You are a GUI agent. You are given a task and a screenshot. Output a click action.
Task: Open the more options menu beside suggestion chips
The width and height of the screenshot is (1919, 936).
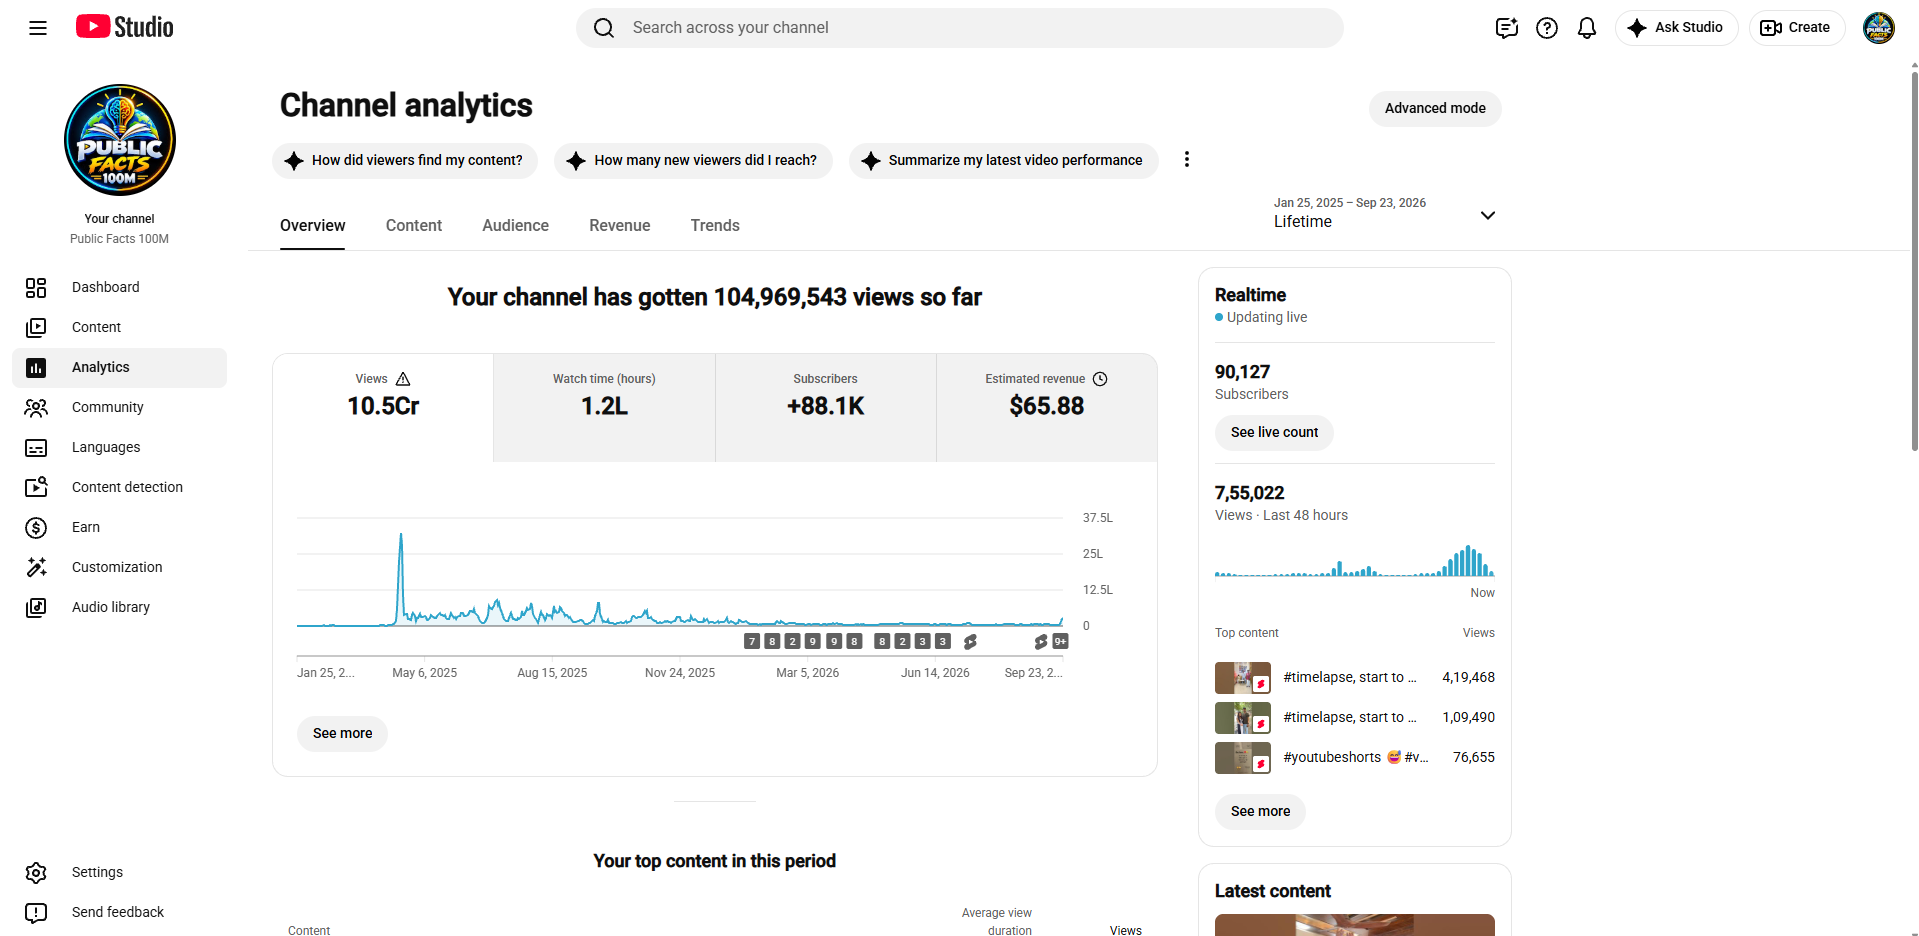click(x=1187, y=160)
